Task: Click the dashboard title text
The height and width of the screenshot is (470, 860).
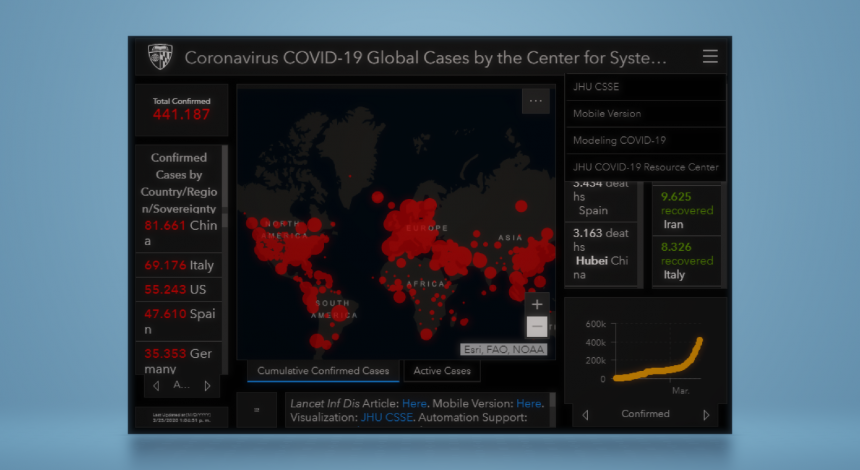Action: 426,58
